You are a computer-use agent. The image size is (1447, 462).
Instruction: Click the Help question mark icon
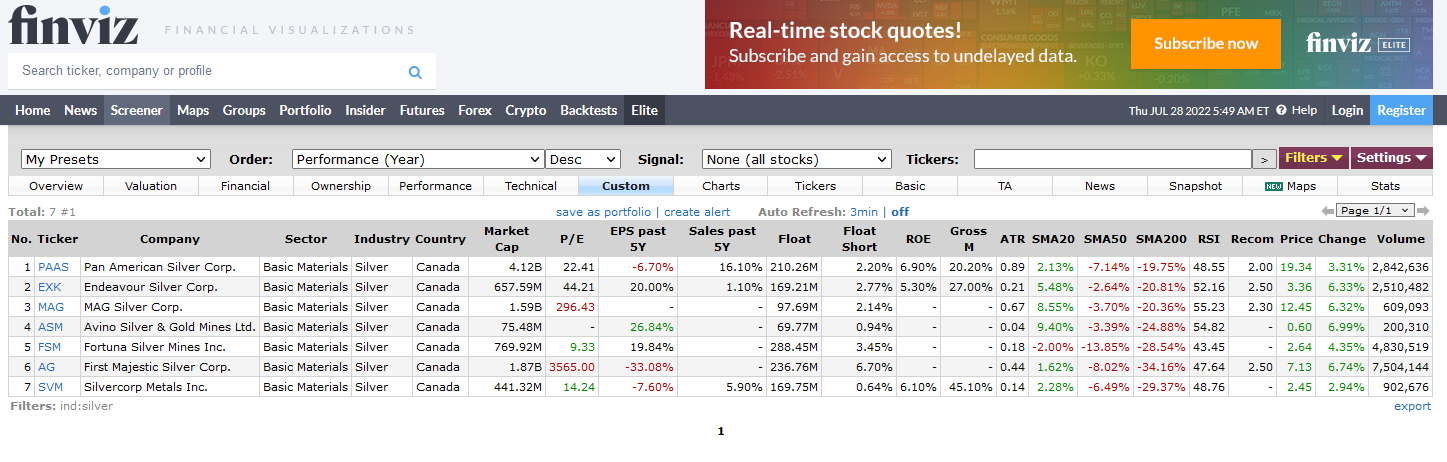[1280, 110]
